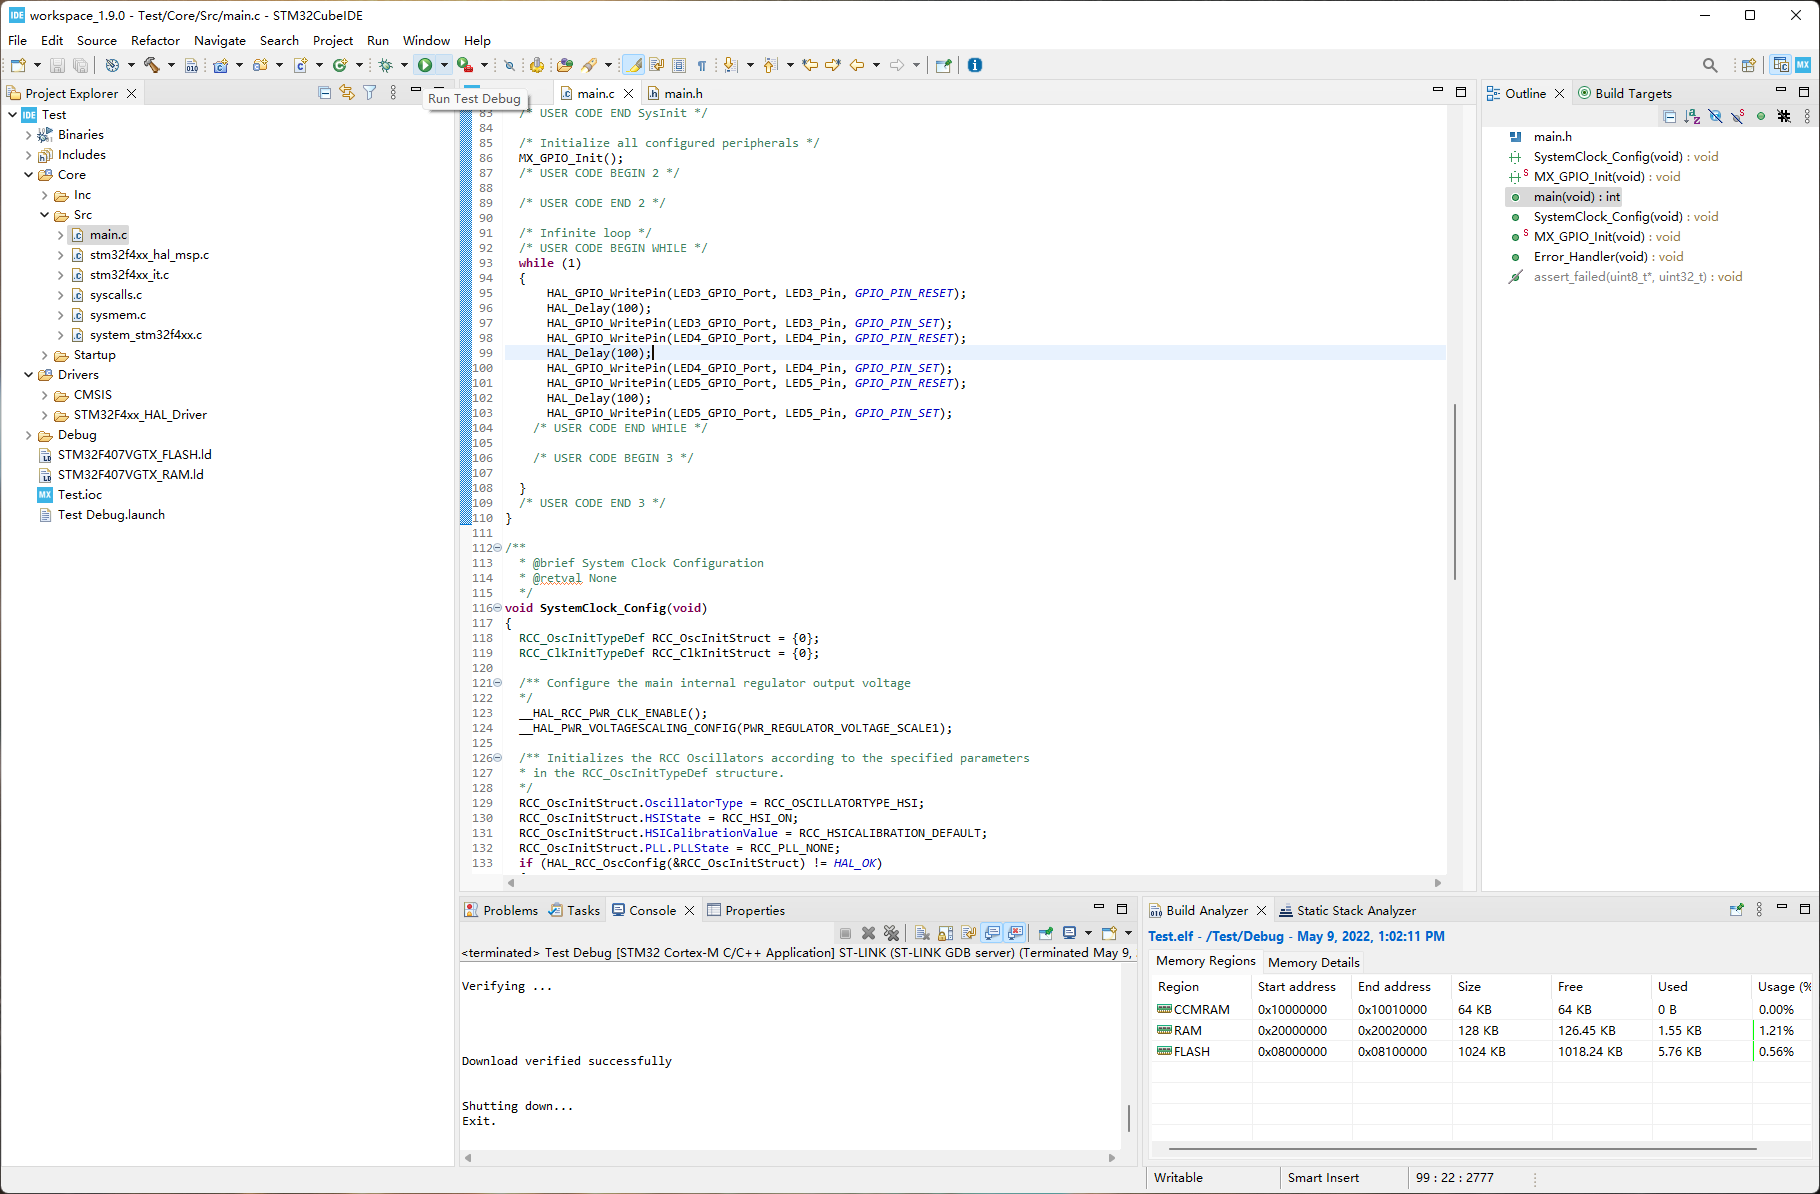Toggle Show Console on standard output change
The height and width of the screenshot is (1194, 1820).
tap(992, 933)
